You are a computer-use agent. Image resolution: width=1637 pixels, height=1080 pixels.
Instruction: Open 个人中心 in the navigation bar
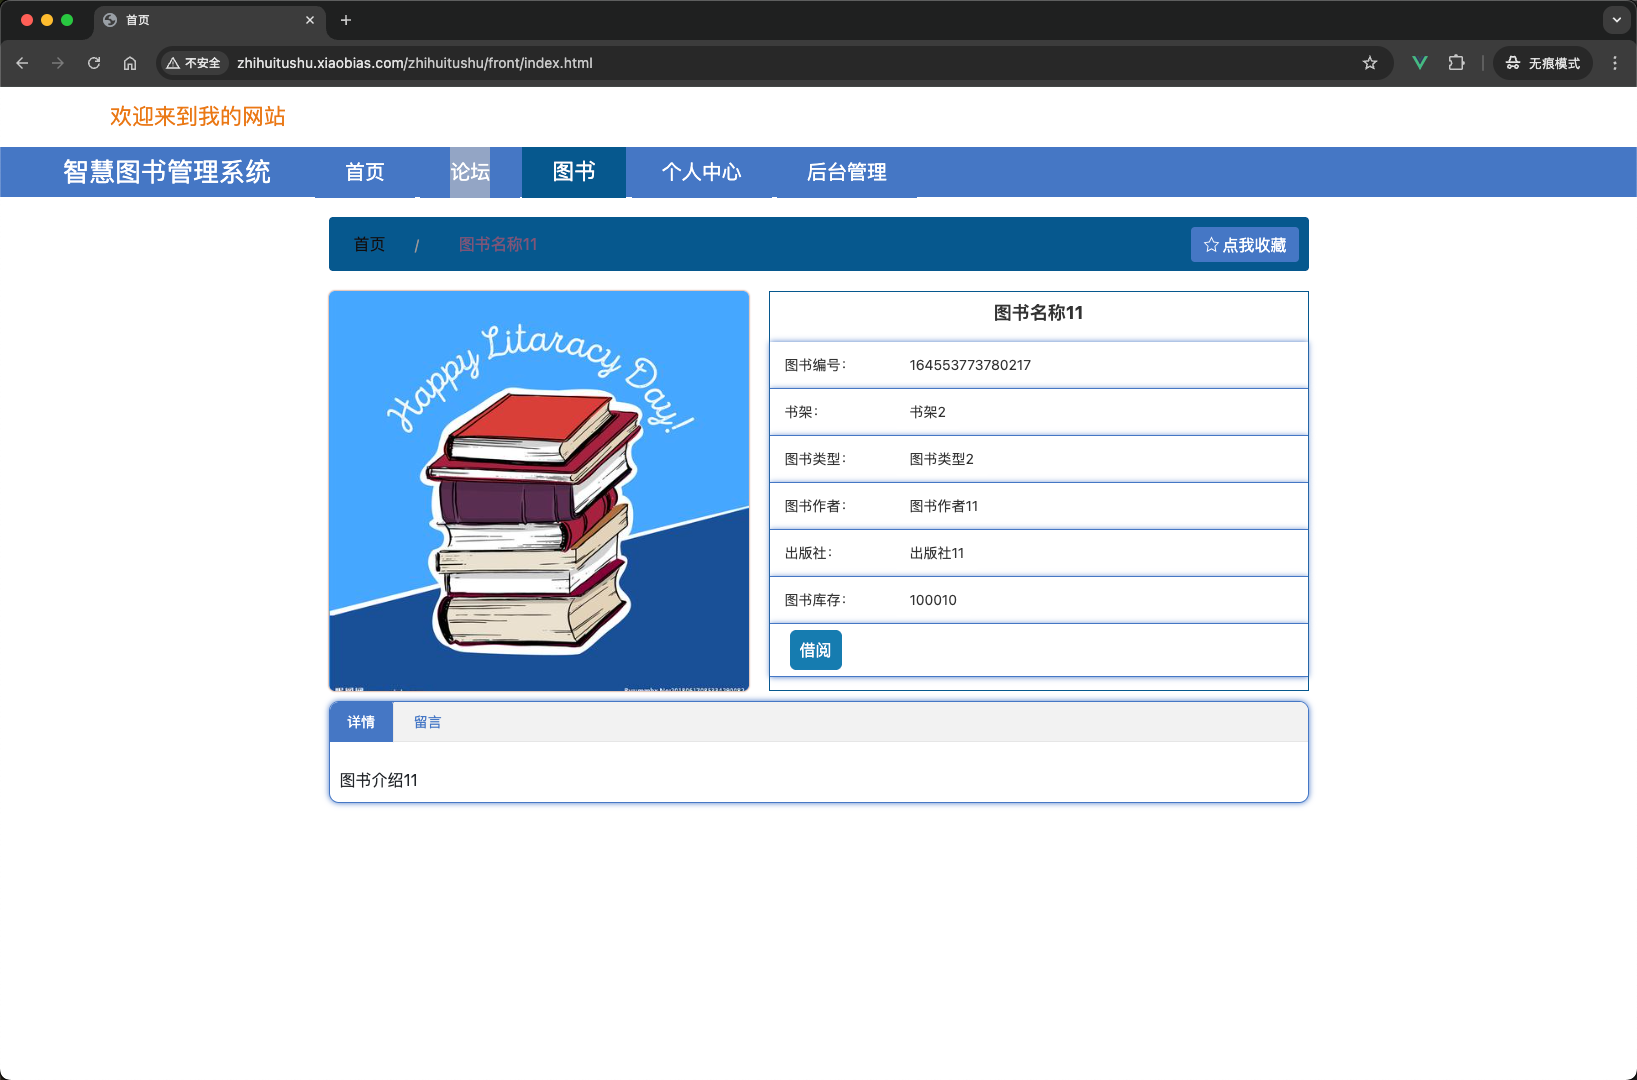coord(701,172)
